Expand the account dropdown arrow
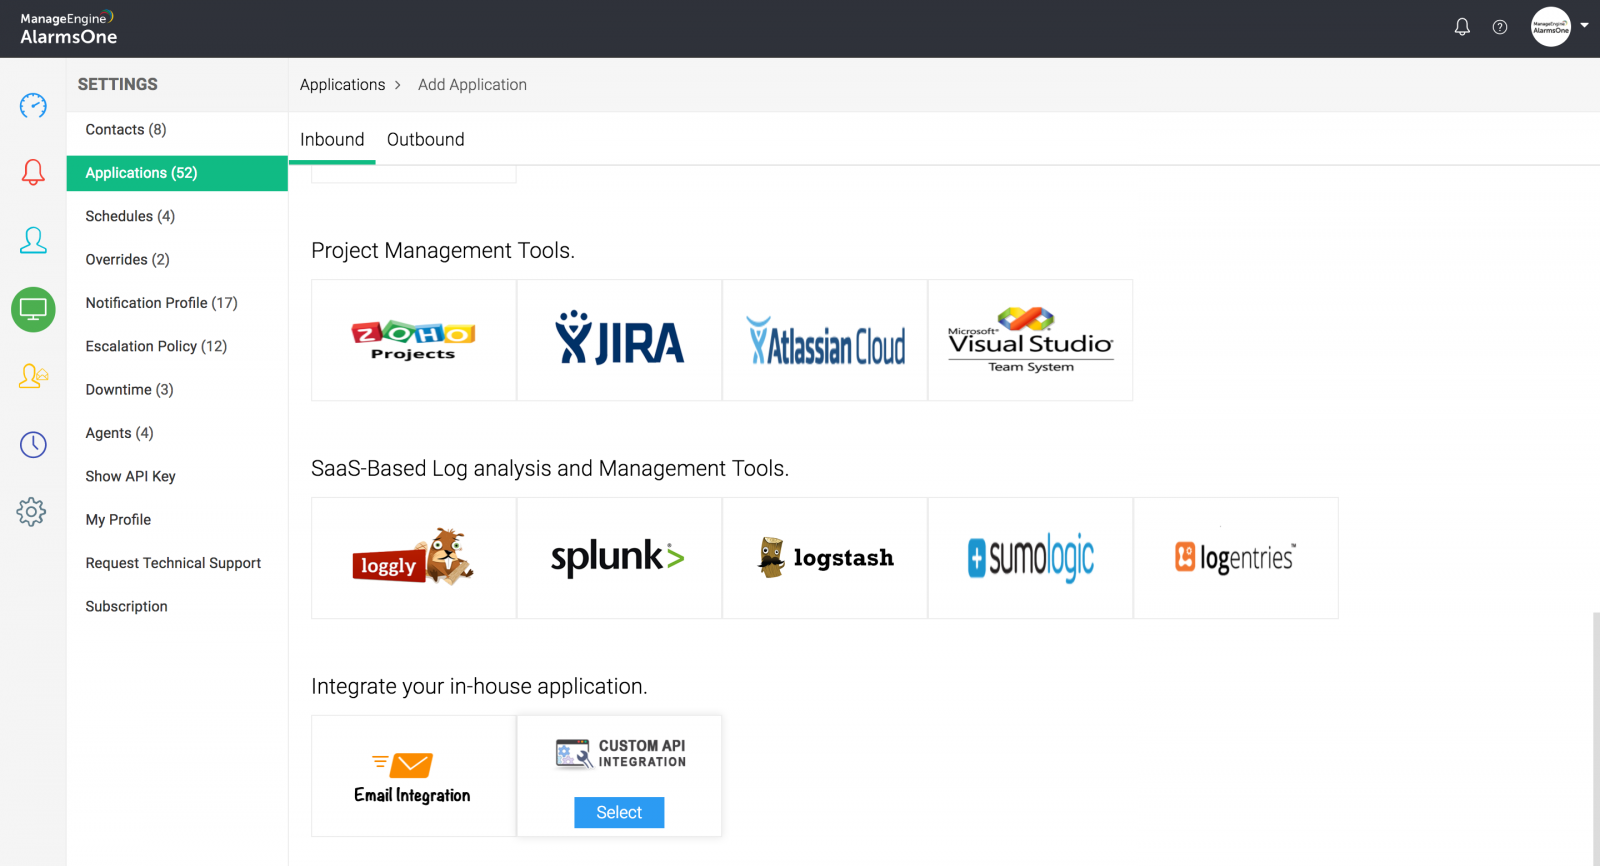The height and width of the screenshot is (866, 1600). 1585,26
